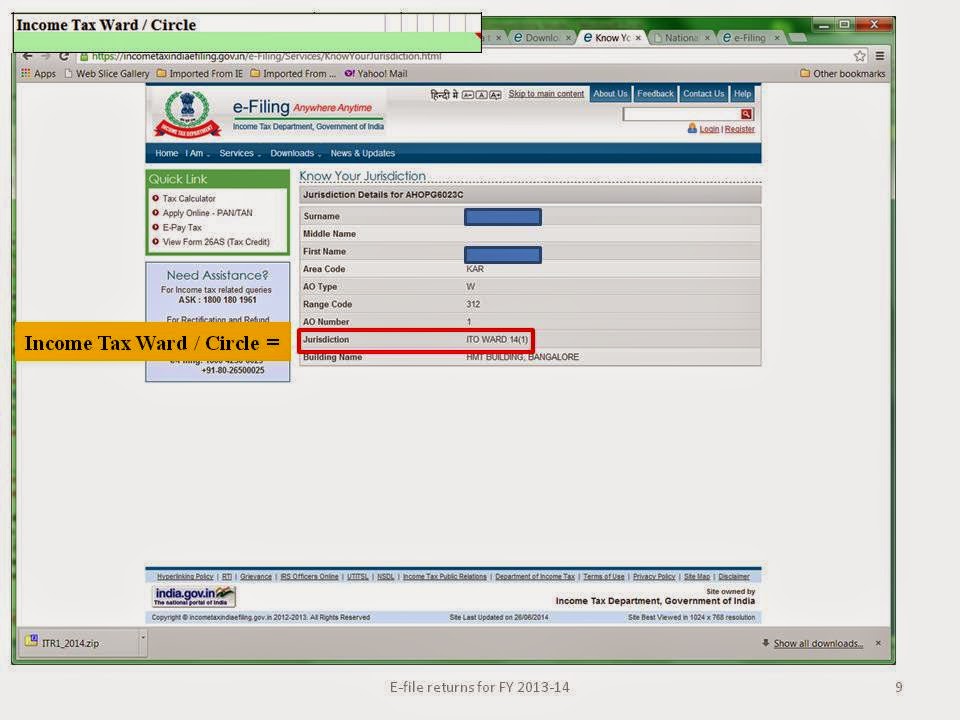
Task: Switch to the e-Filing browser tab
Action: click(749, 38)
